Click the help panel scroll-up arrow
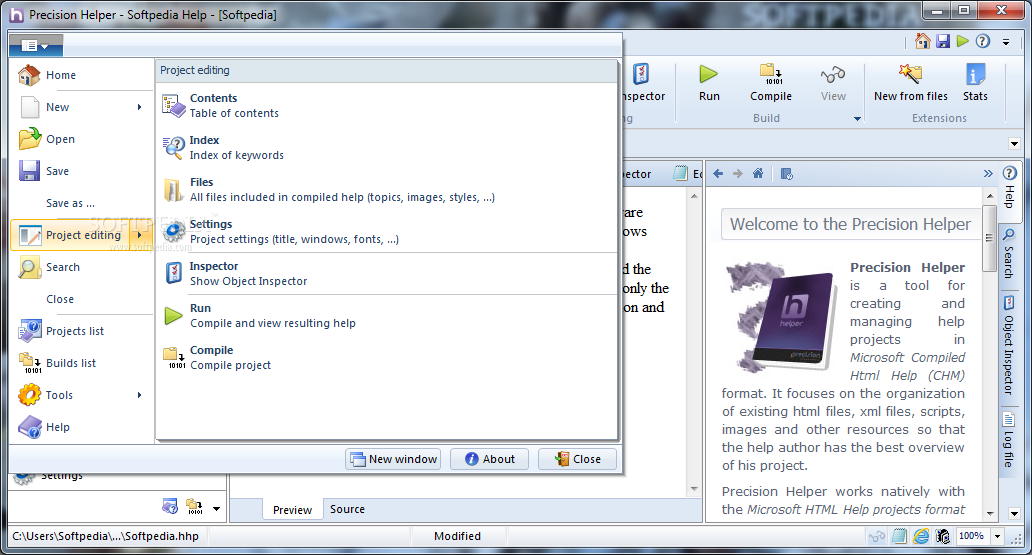Screen dimensions: 1032x555 990,196
